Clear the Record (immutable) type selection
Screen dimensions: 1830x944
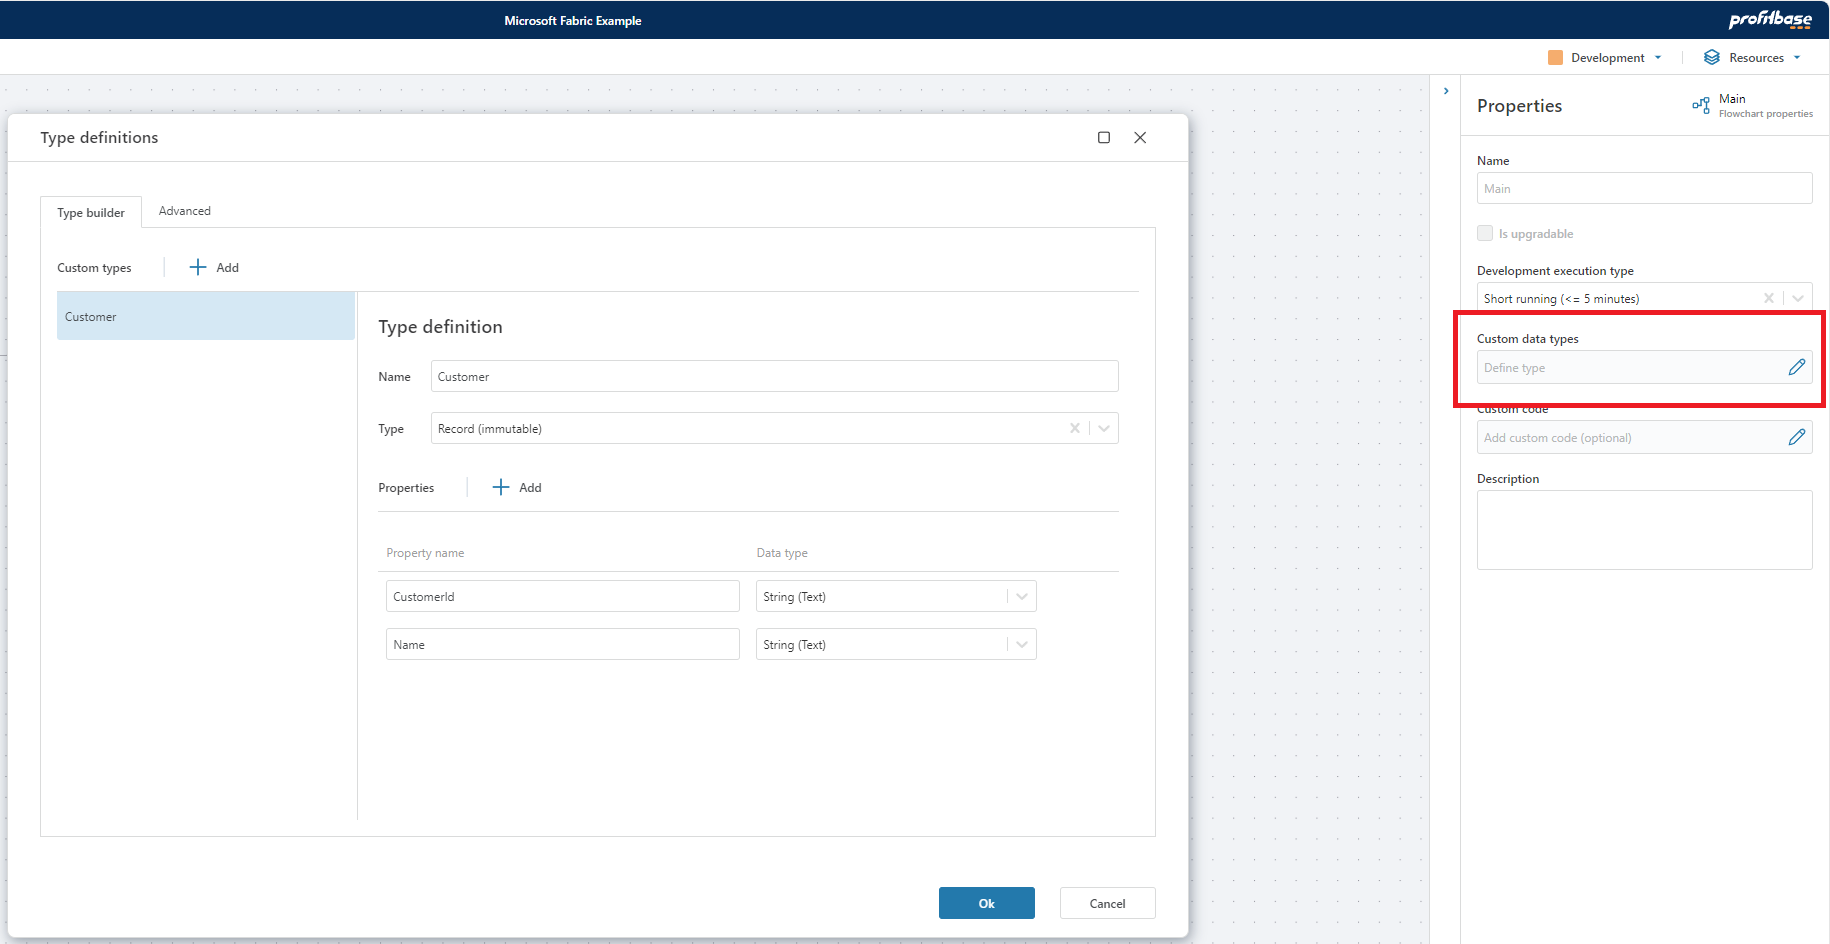coord(1074,428)
